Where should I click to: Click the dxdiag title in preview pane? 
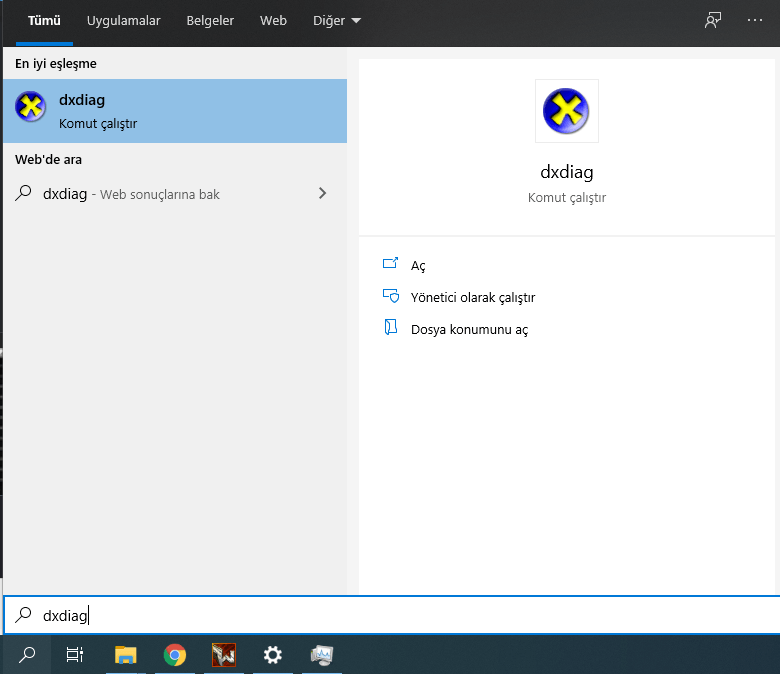point(567,172)
